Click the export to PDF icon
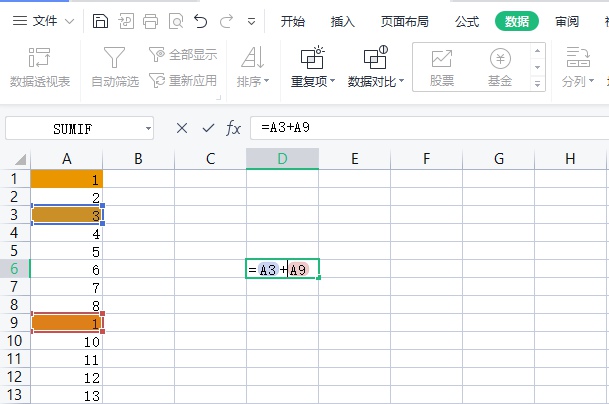 pyautogui.click(x=126, y=21)
